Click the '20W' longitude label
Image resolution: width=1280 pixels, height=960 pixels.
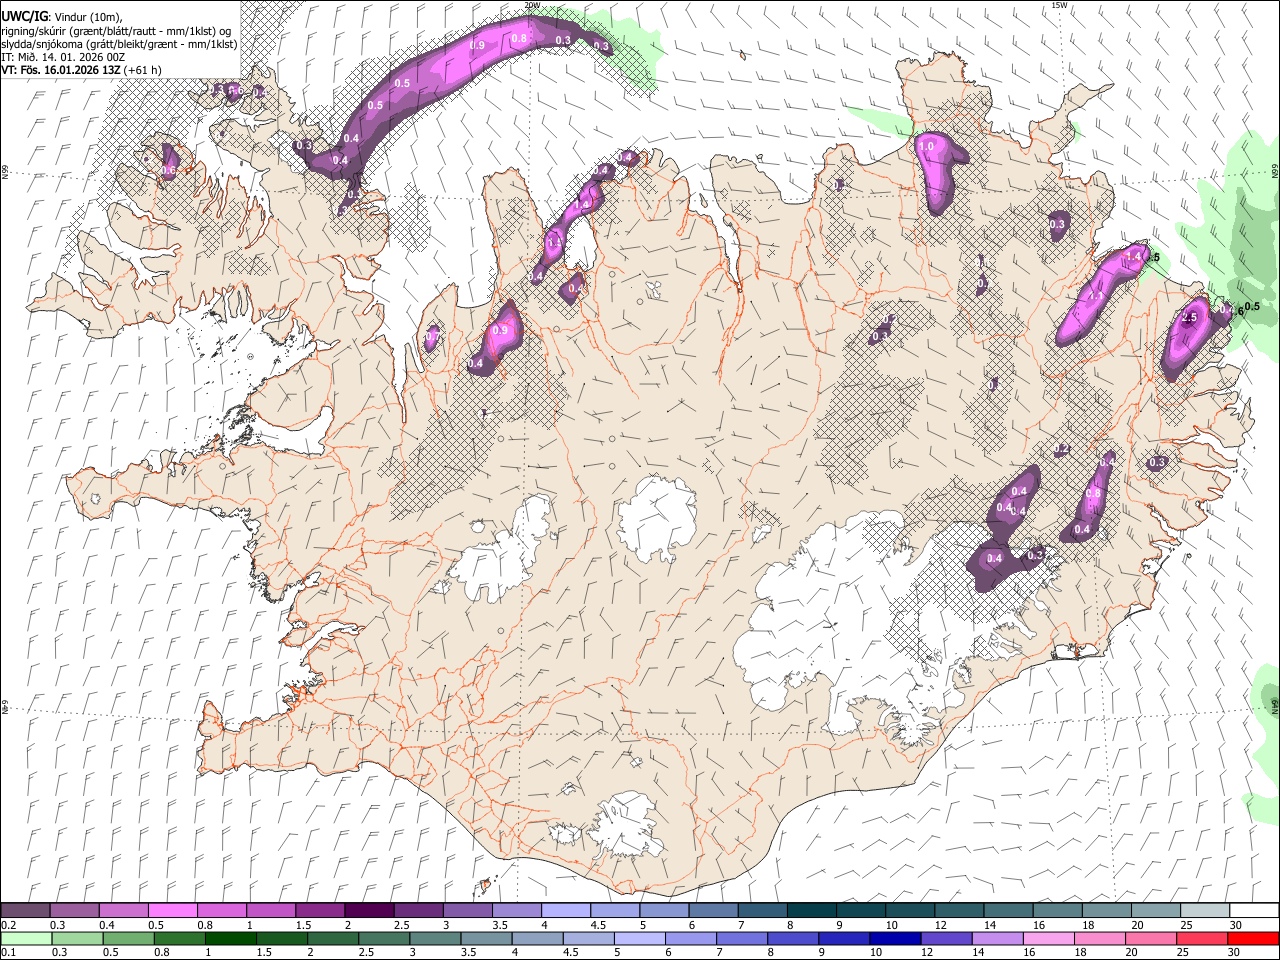point(532,5)
